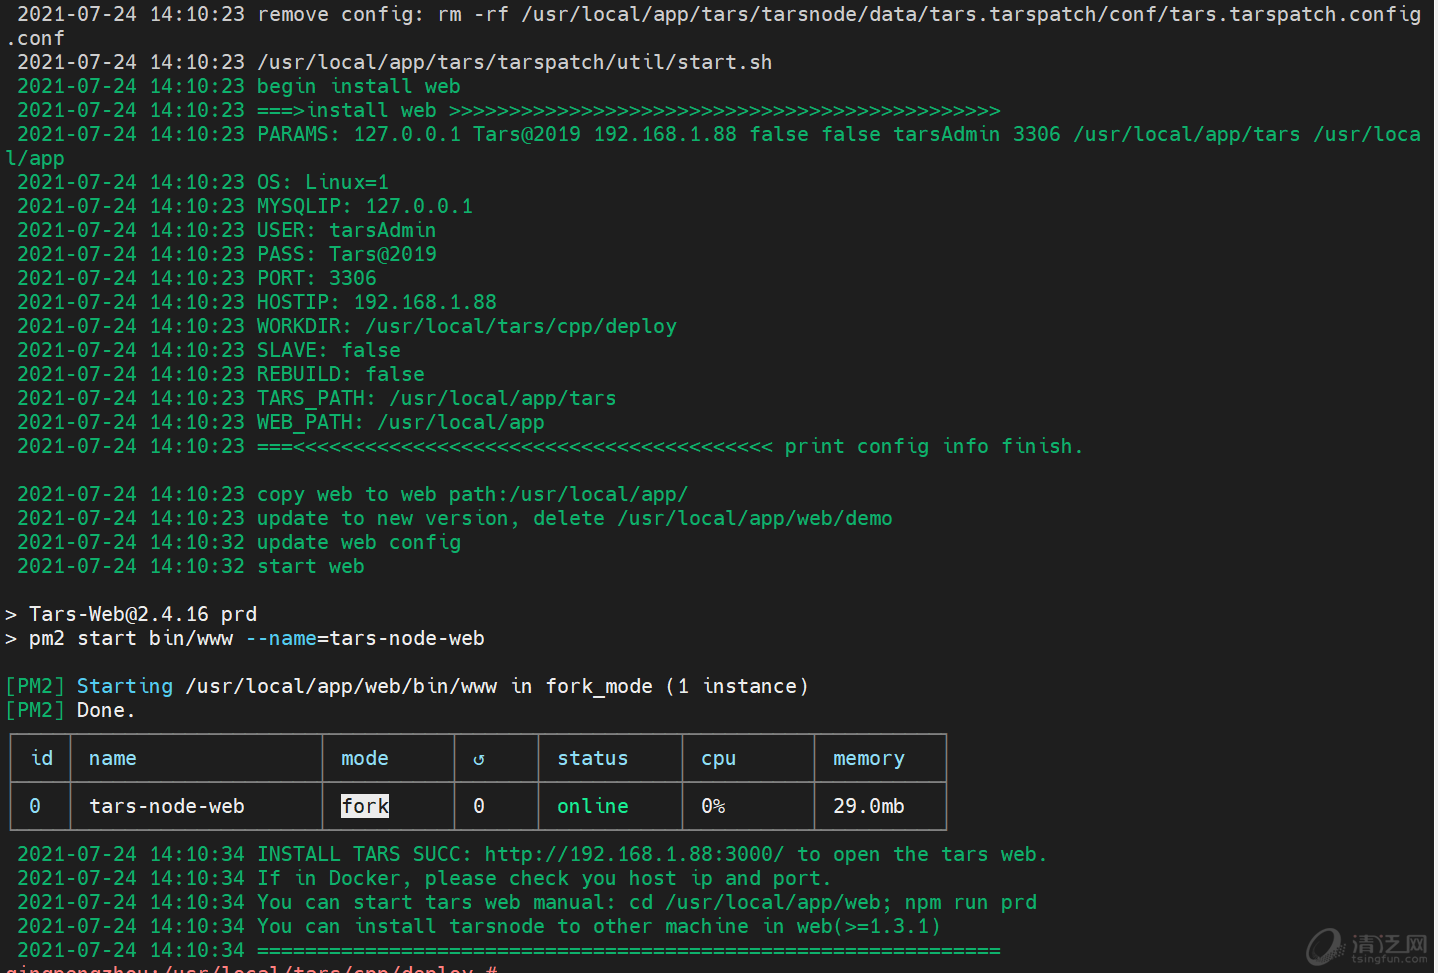
Task: Click the restart count ↺ column header
Action: (478, 759)
